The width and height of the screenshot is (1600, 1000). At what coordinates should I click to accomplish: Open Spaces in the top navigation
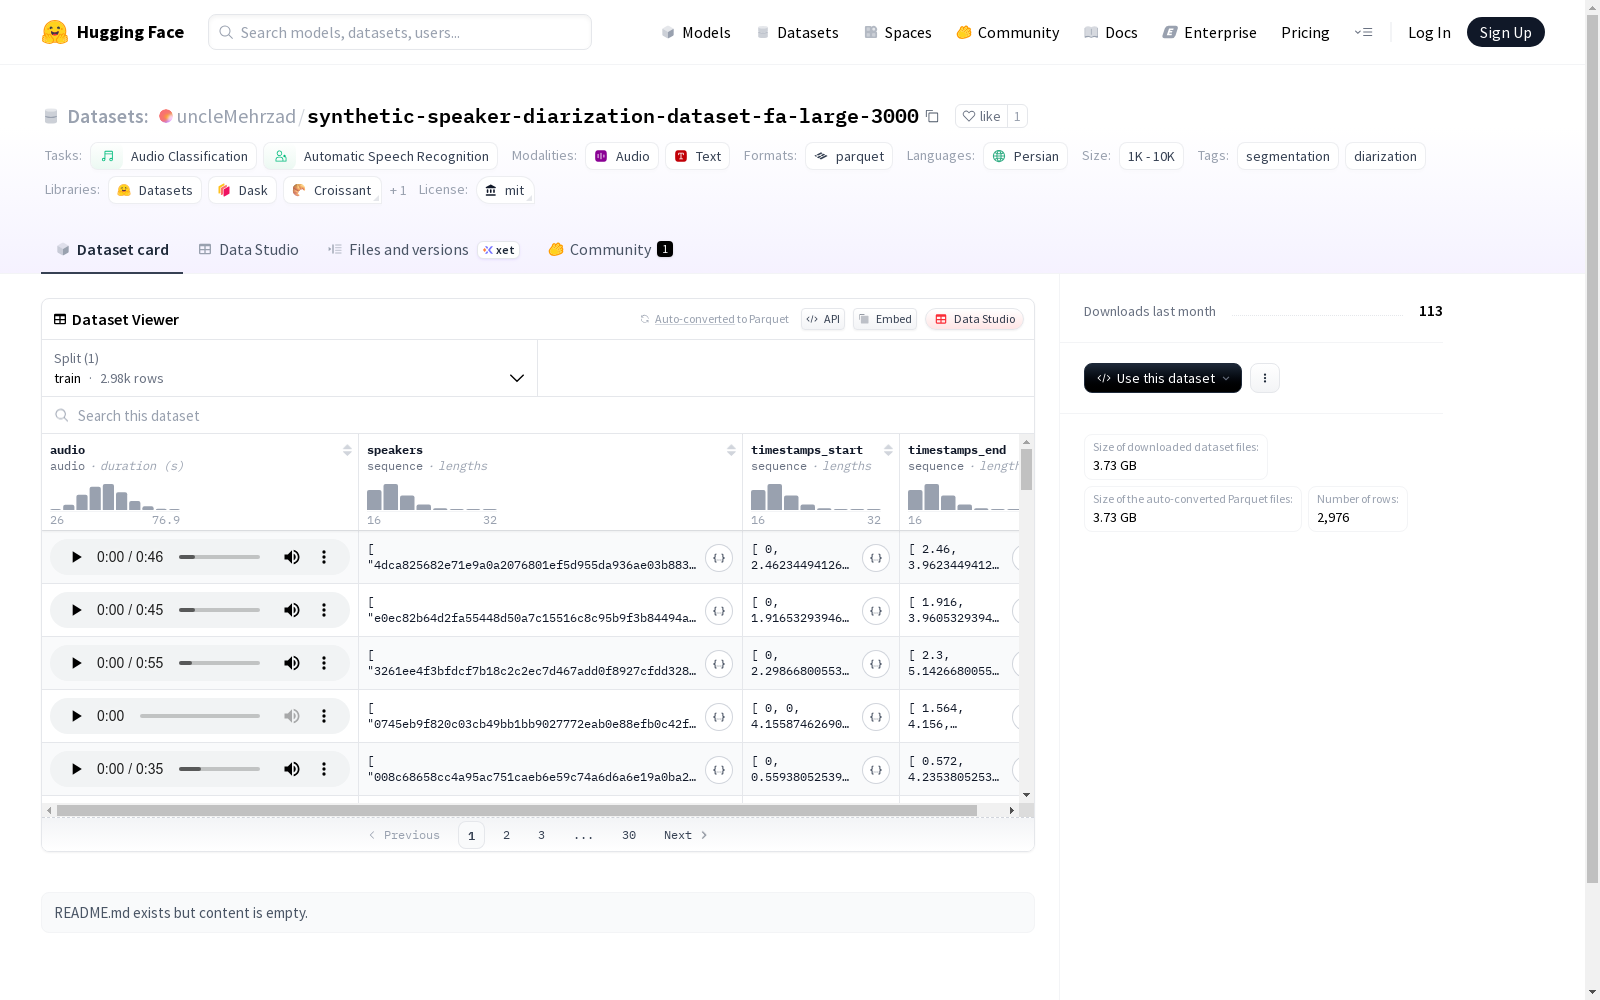coord(898,32)
